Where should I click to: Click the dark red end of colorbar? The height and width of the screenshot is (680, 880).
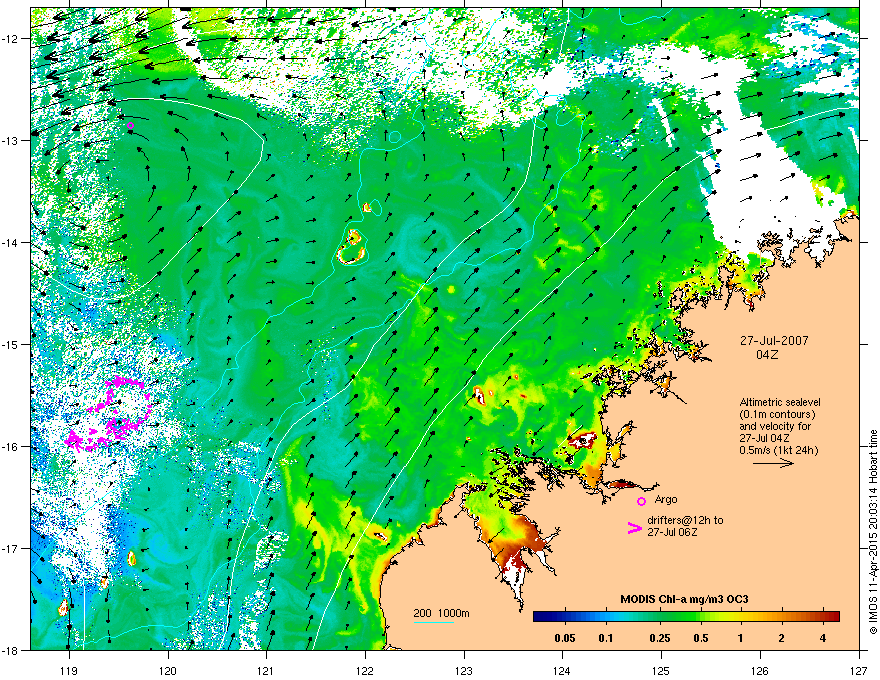(831, 617)
